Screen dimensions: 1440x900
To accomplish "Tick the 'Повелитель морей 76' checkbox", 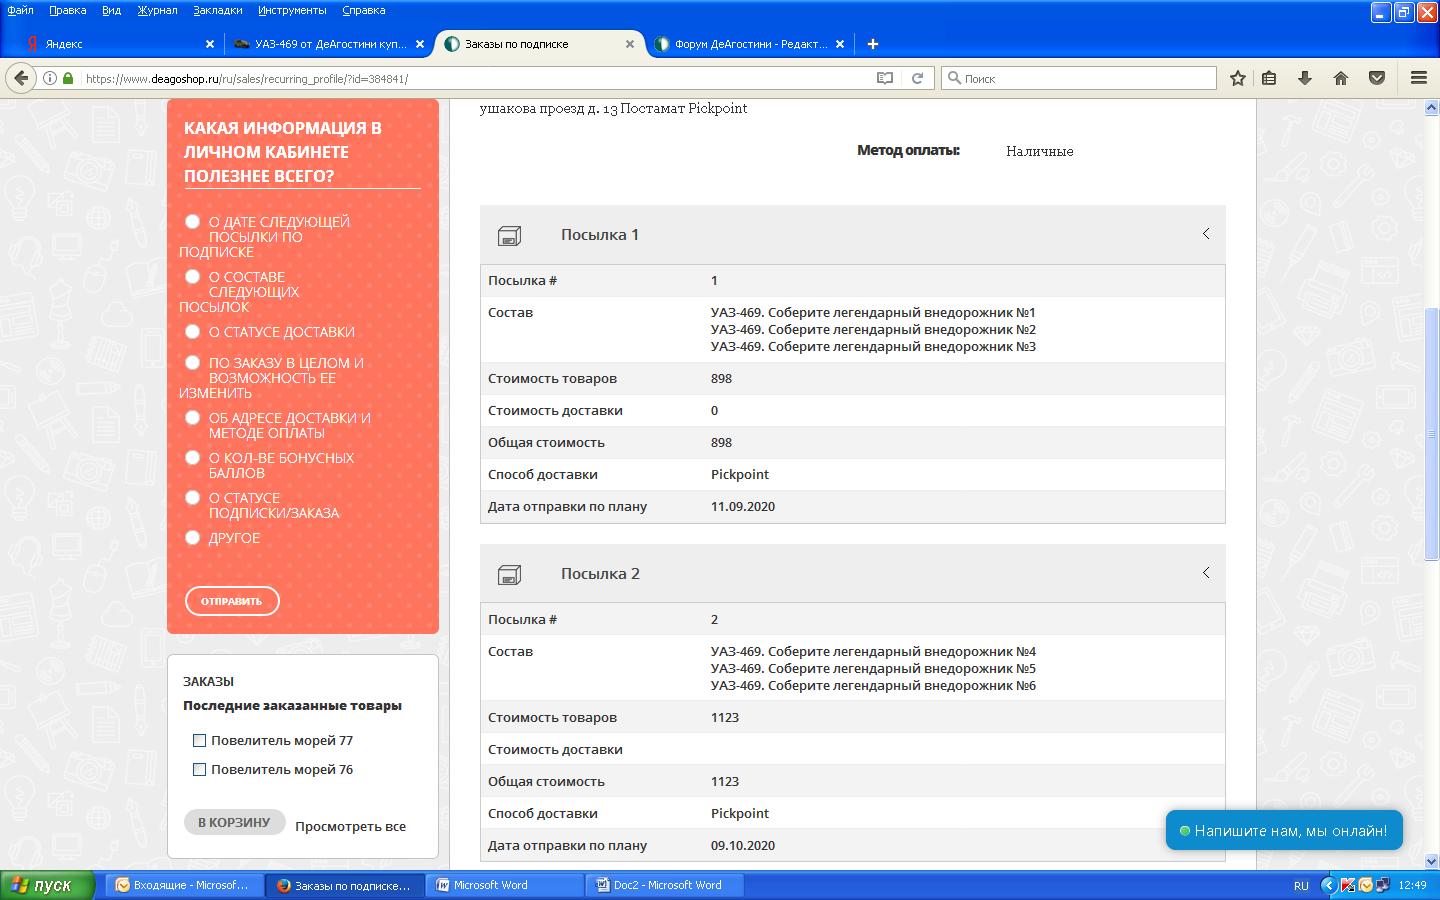I will [x=199, y=770].
